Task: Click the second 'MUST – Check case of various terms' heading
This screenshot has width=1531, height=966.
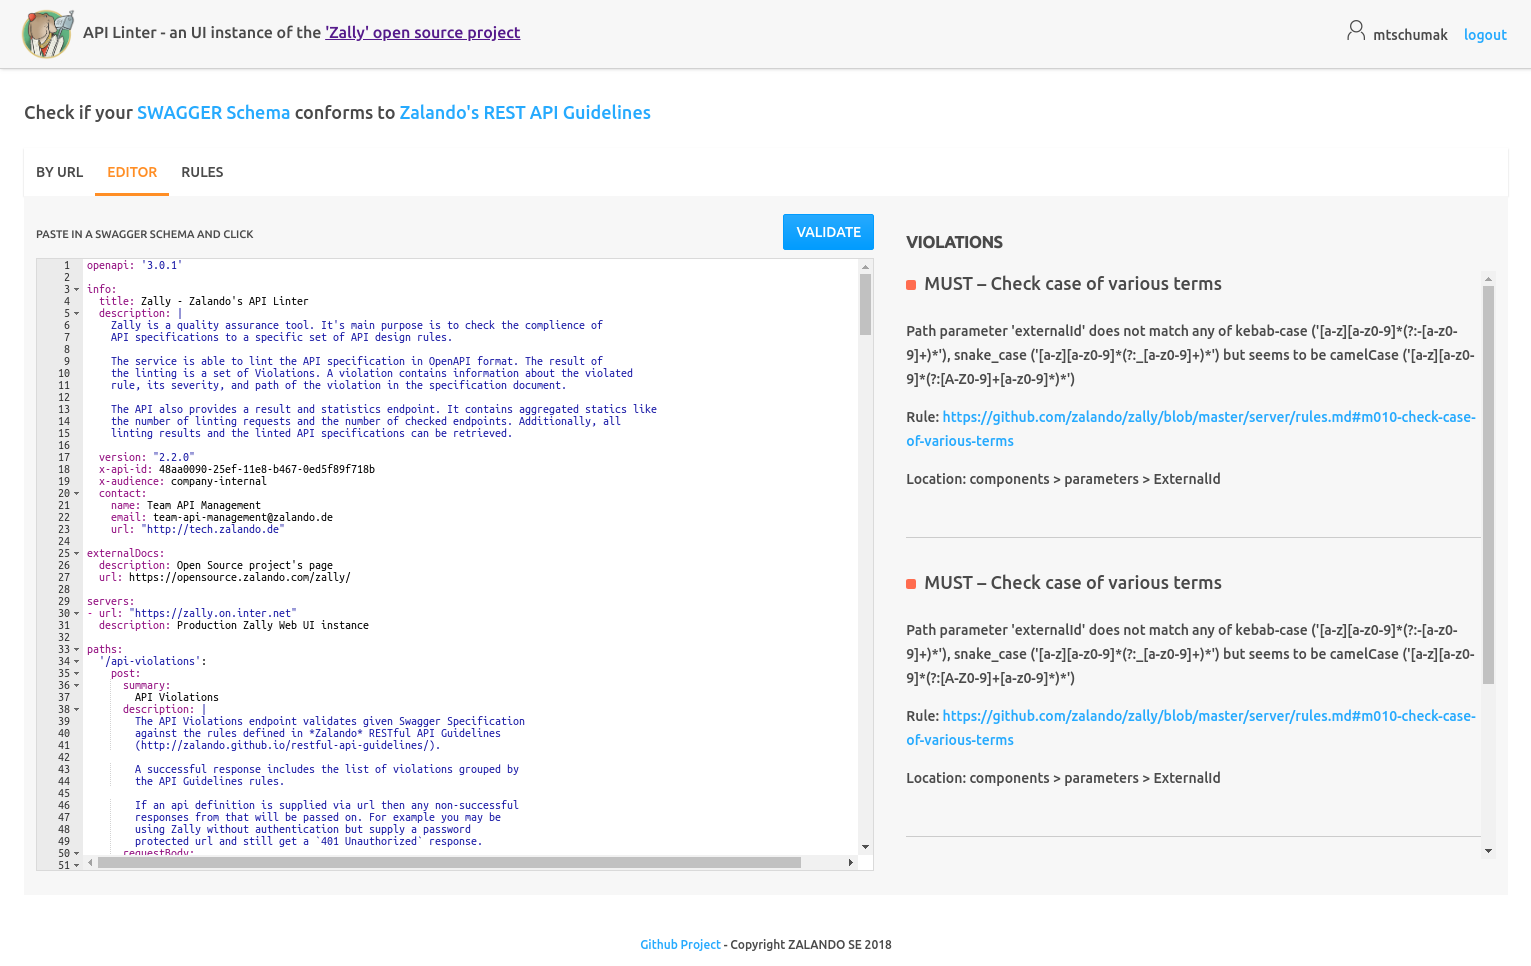Action: tap(1073, 583)
